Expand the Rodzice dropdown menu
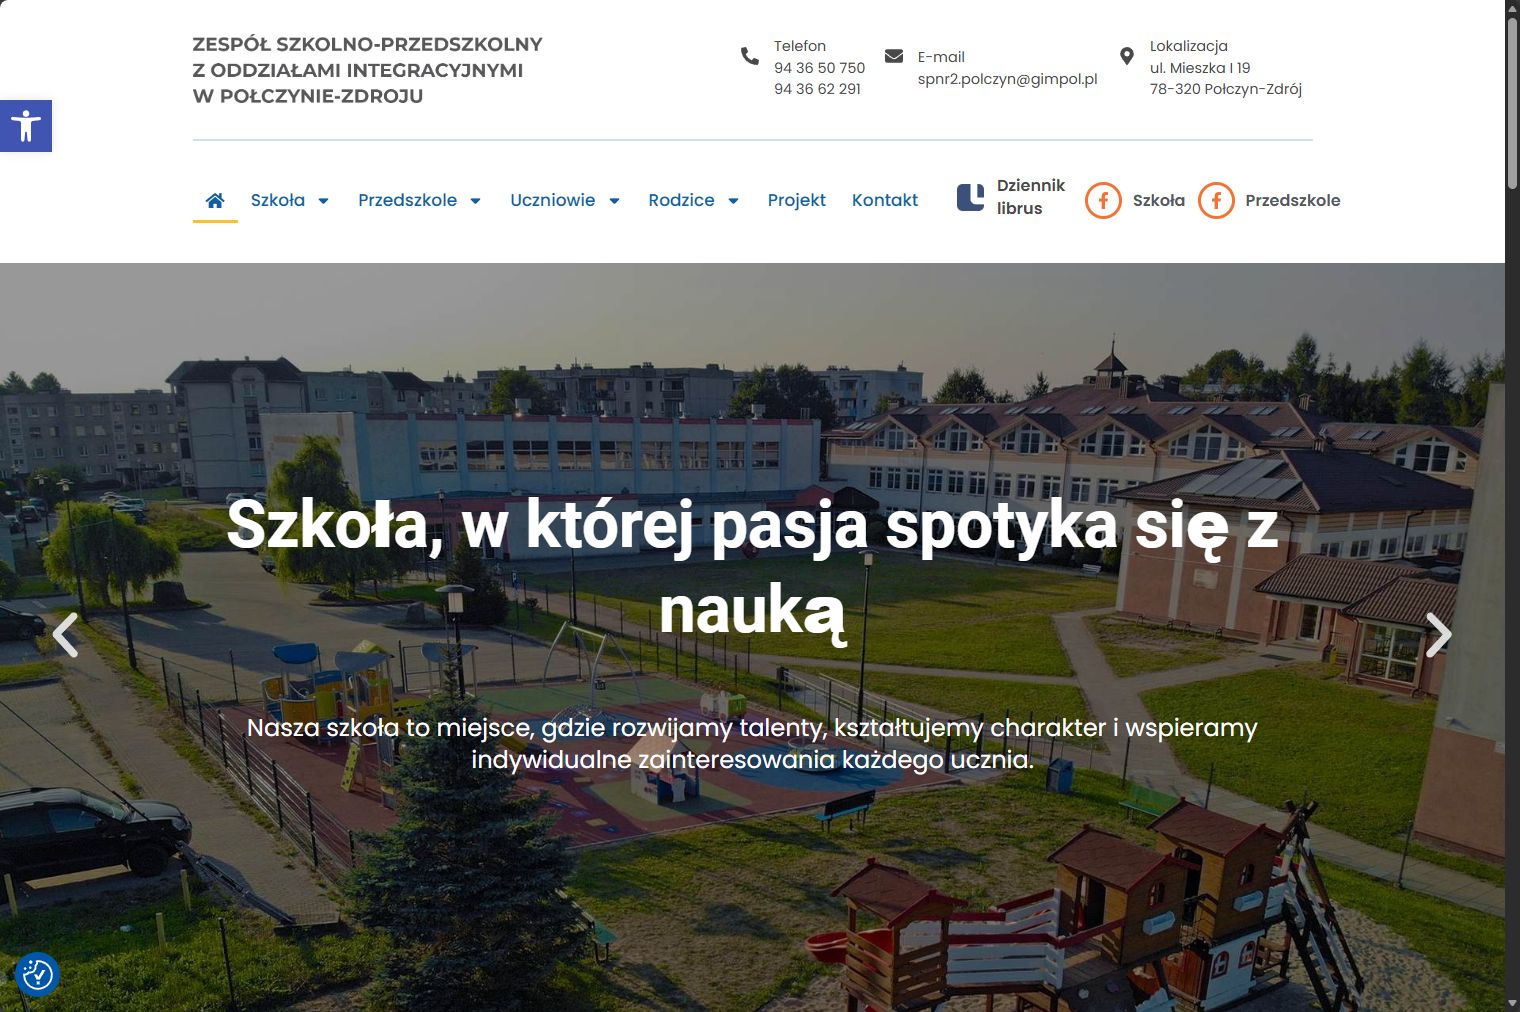This screenshot has width=1520, height=1012. [693, 200]
